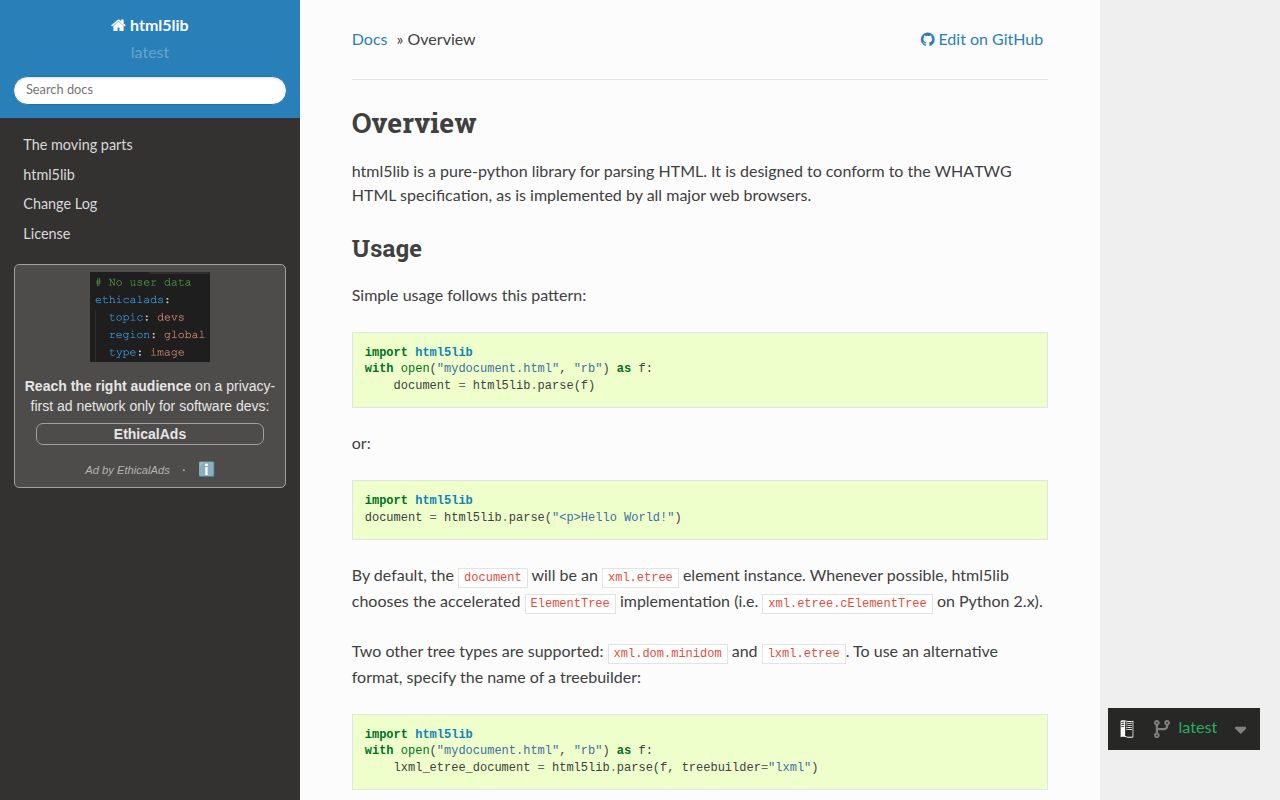Screen dimensions: 1280x800
Task: Click the html5lib project title link
Action: 150,26
